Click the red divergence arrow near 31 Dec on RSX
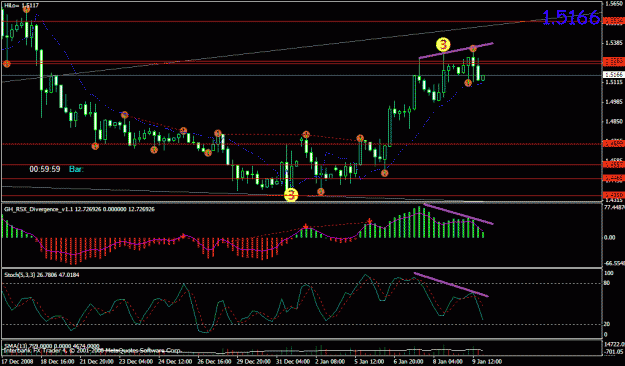The width and height of the screenshot is (625, 366). tap(306, 227)
